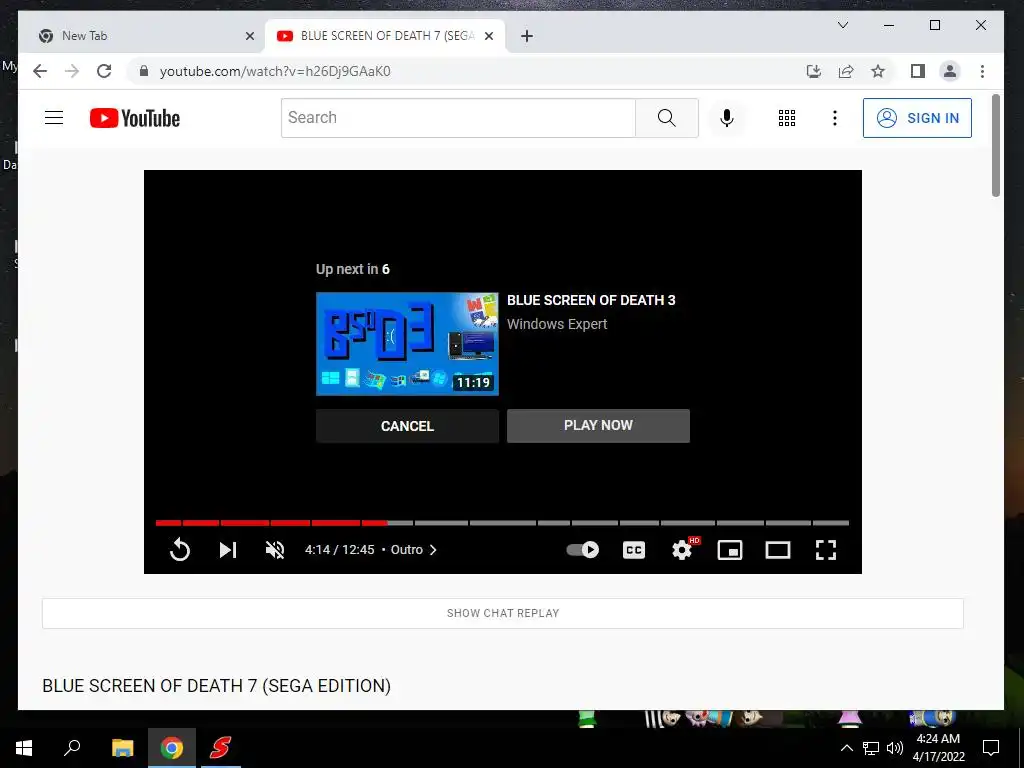Focus the YouTube search field
This screenshot has height=768, width=1024.
pyautogui.click(x=458, y=118)
